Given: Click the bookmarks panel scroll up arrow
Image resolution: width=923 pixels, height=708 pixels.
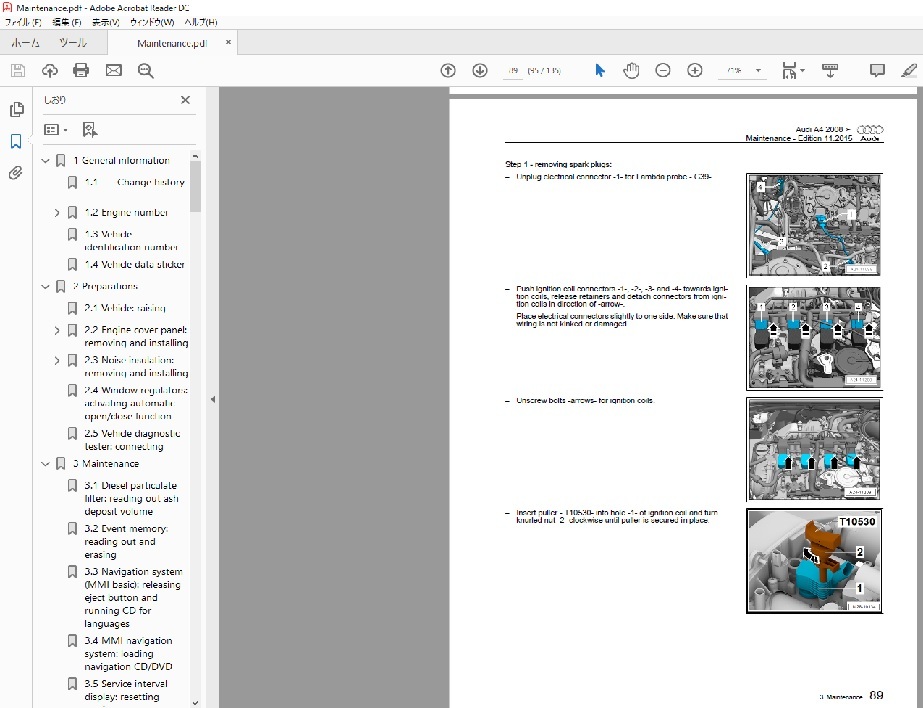Looking at the screenshot, I should 195,156.
